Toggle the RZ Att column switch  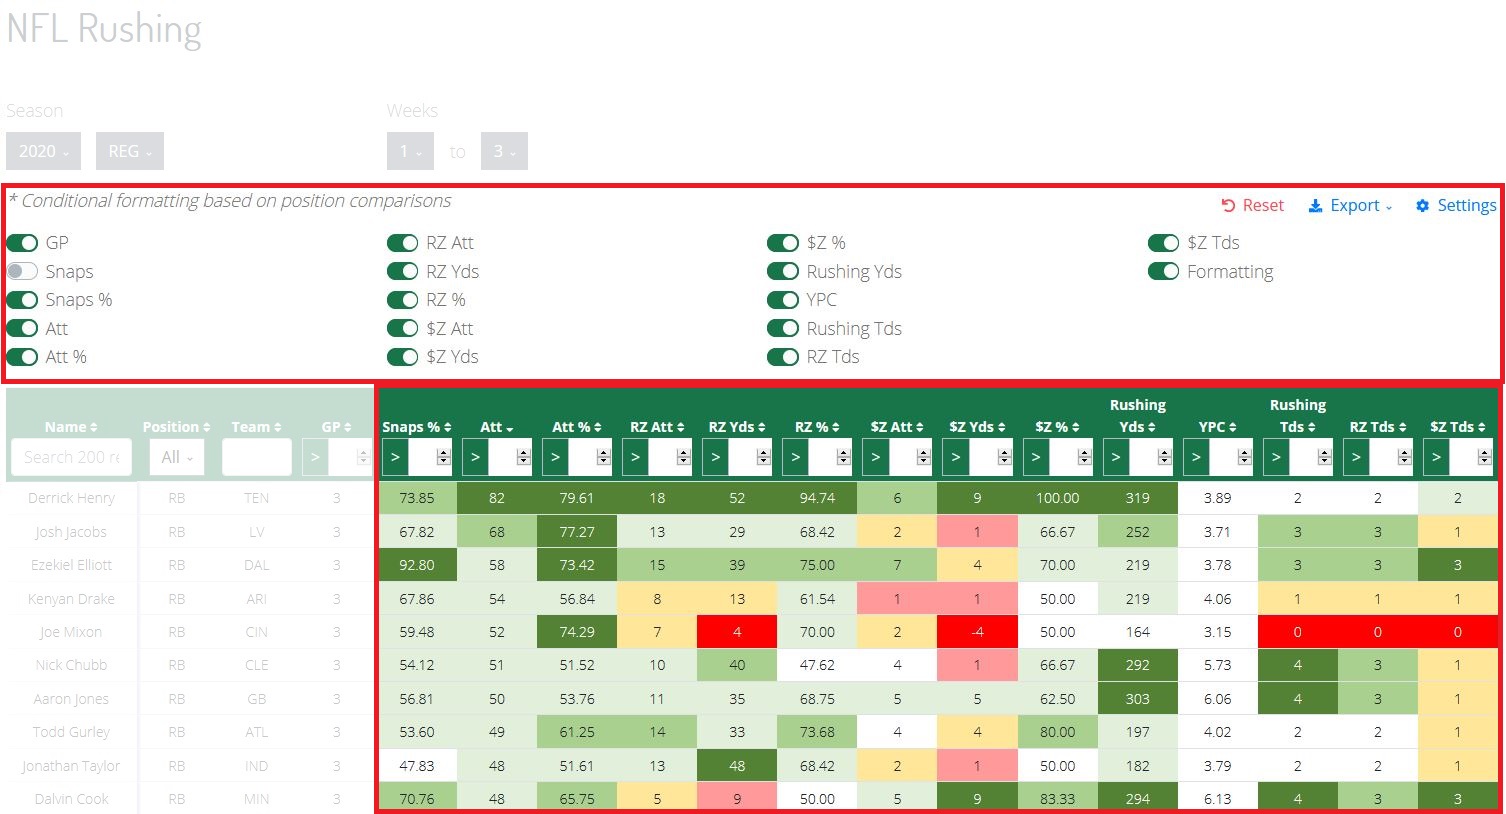402,243
